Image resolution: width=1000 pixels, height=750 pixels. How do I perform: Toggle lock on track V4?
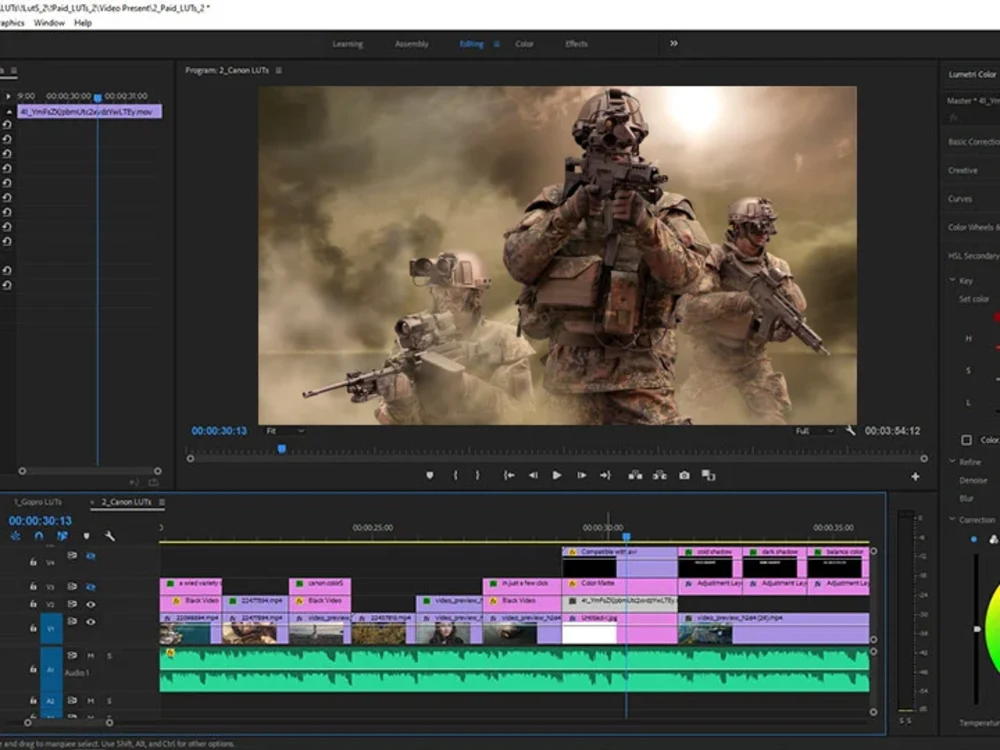tap(33, 562)
